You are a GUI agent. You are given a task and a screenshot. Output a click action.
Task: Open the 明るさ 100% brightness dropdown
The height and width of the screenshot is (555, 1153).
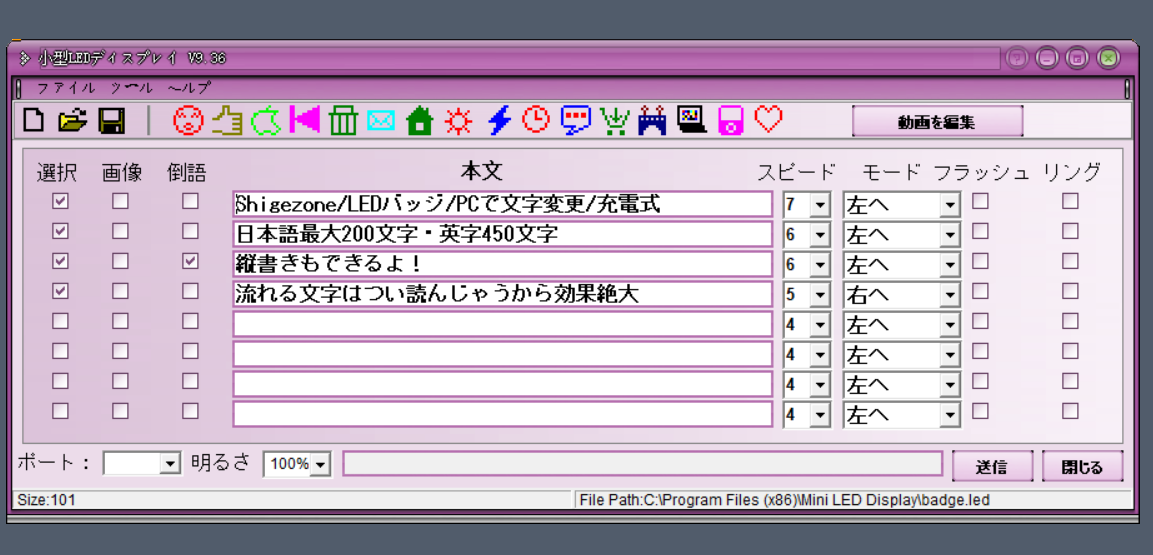coord(321,464)
